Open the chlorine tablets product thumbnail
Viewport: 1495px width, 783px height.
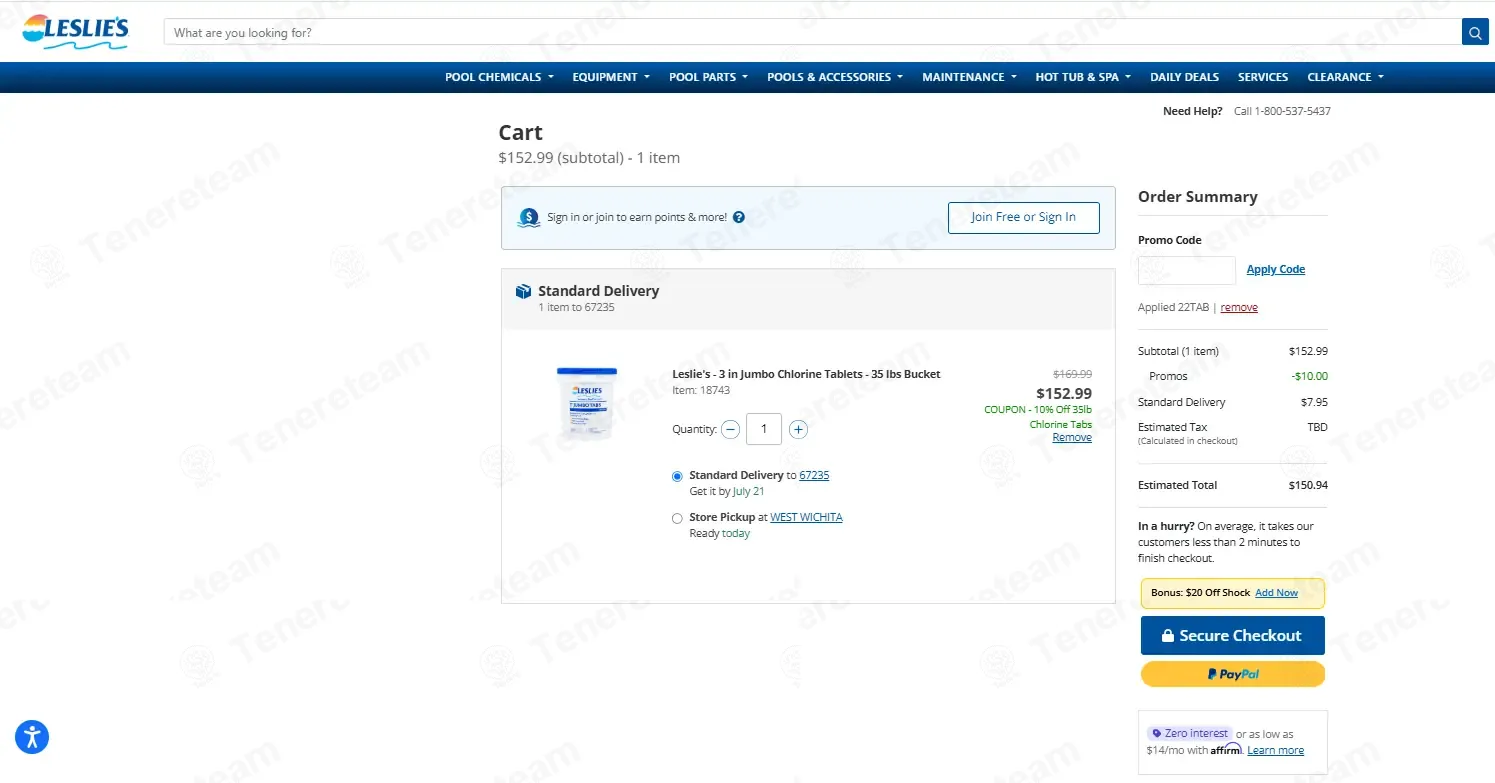(x=586, y=403)
